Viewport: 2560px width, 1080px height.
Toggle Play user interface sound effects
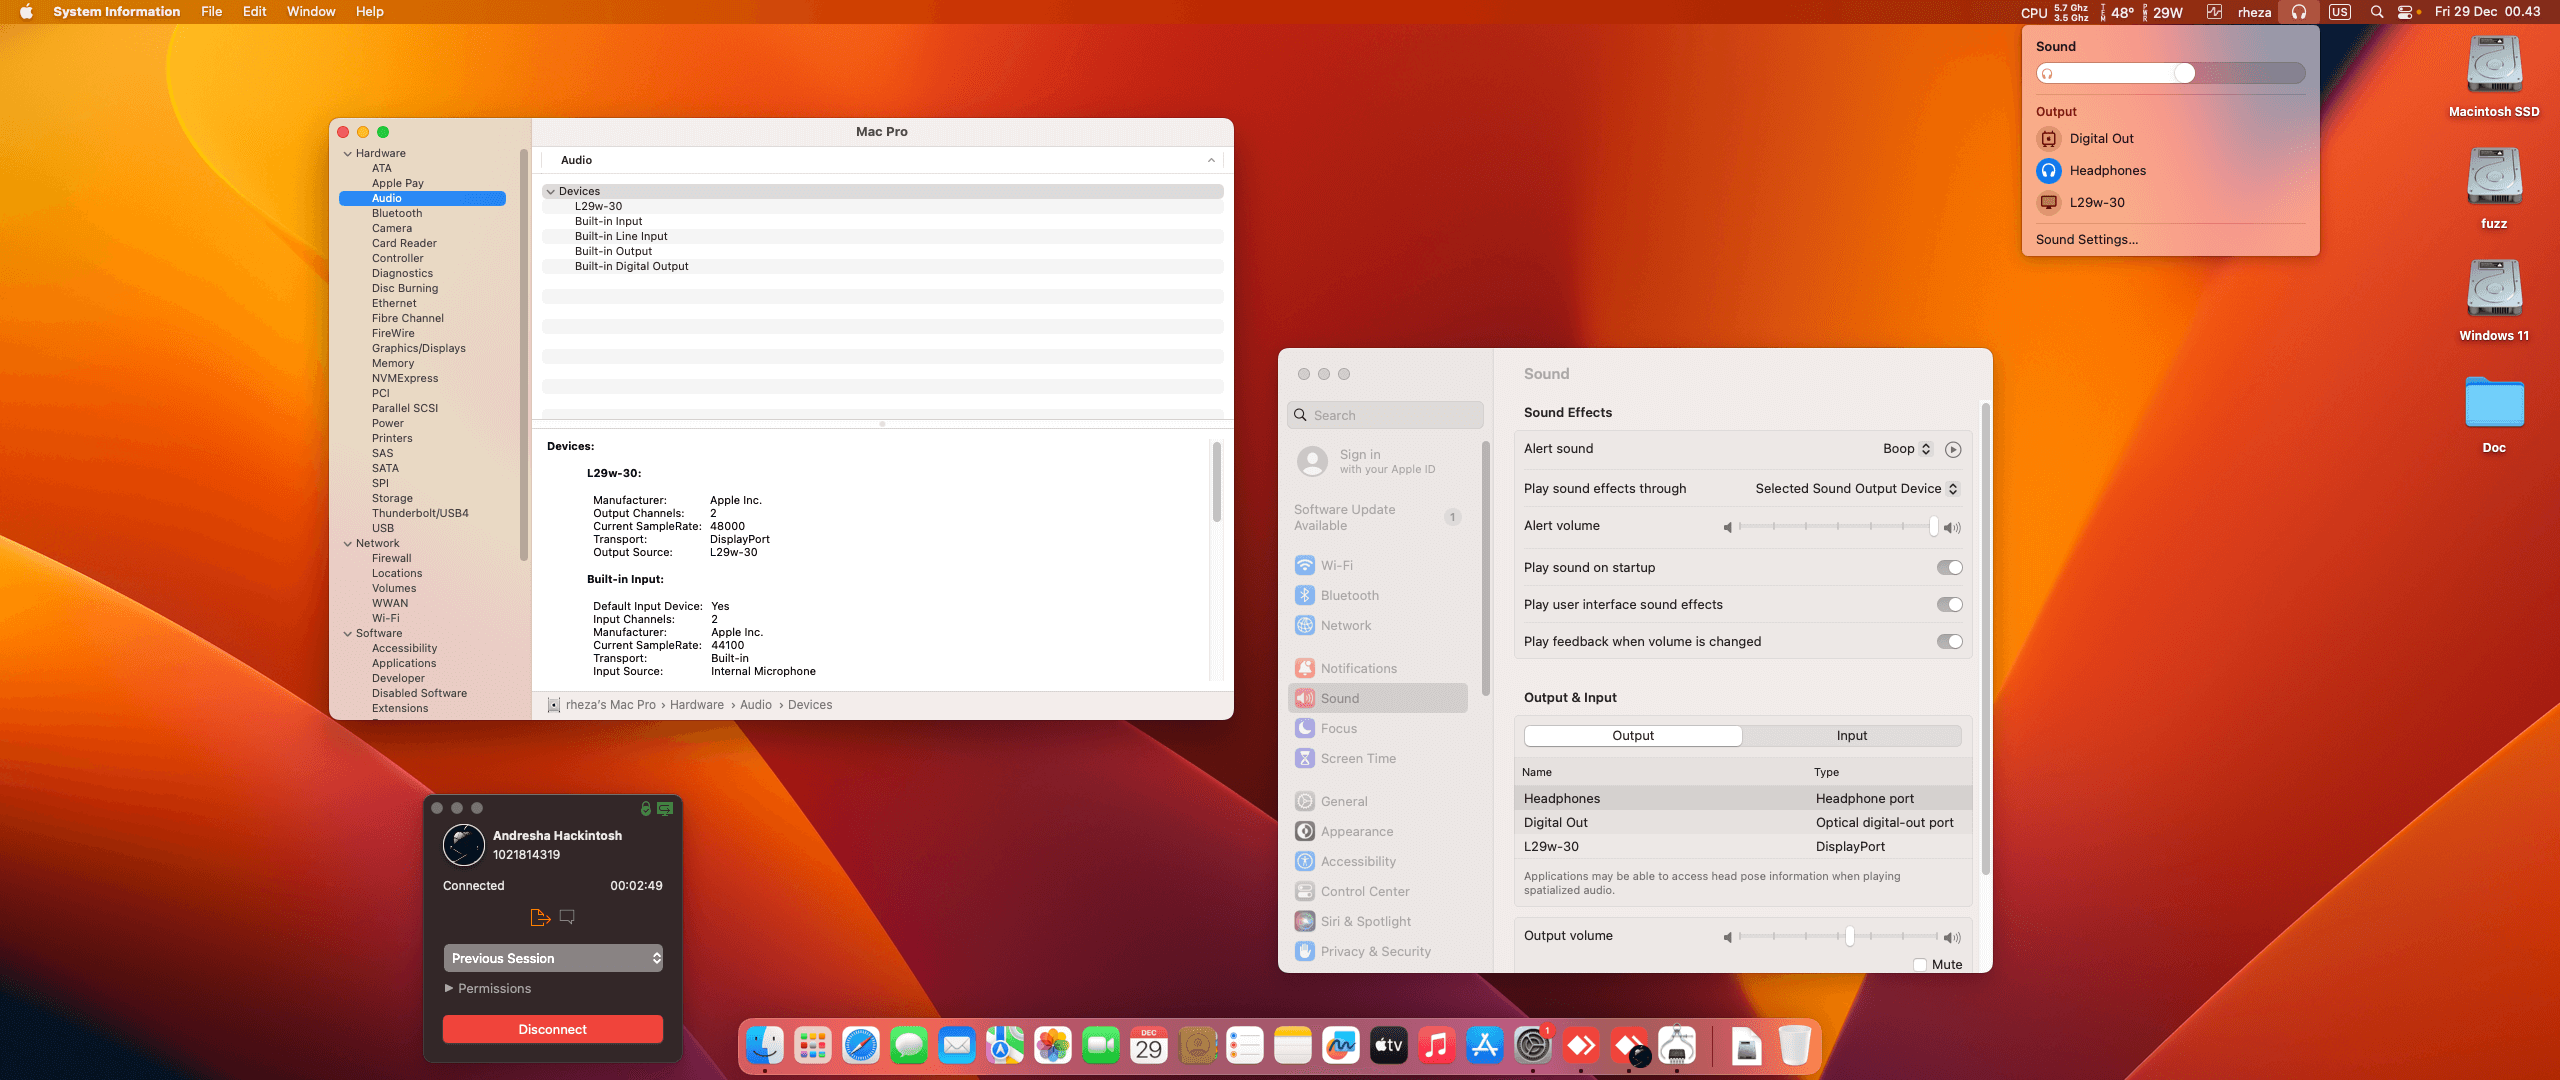coord(1949,605)
